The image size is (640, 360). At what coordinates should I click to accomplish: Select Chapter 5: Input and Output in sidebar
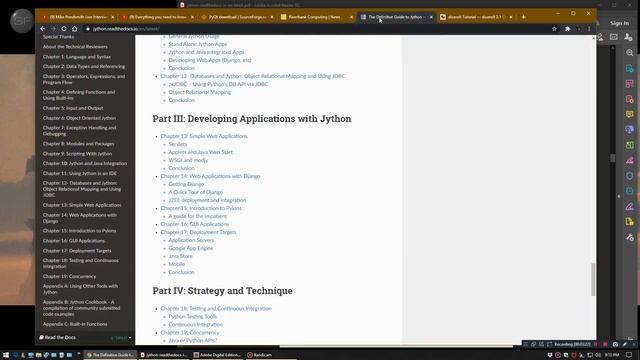(73, 108)
